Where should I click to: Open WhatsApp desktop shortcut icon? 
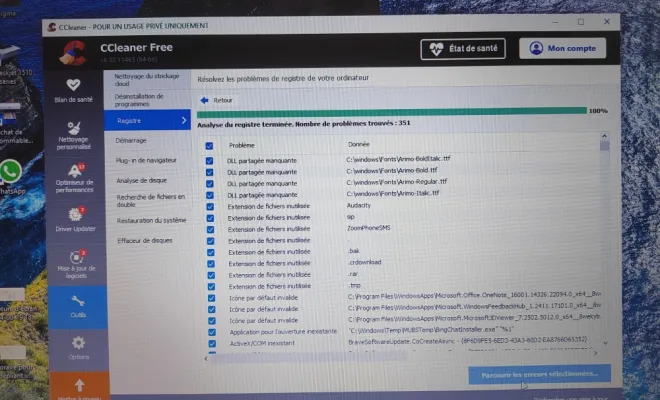10,171
